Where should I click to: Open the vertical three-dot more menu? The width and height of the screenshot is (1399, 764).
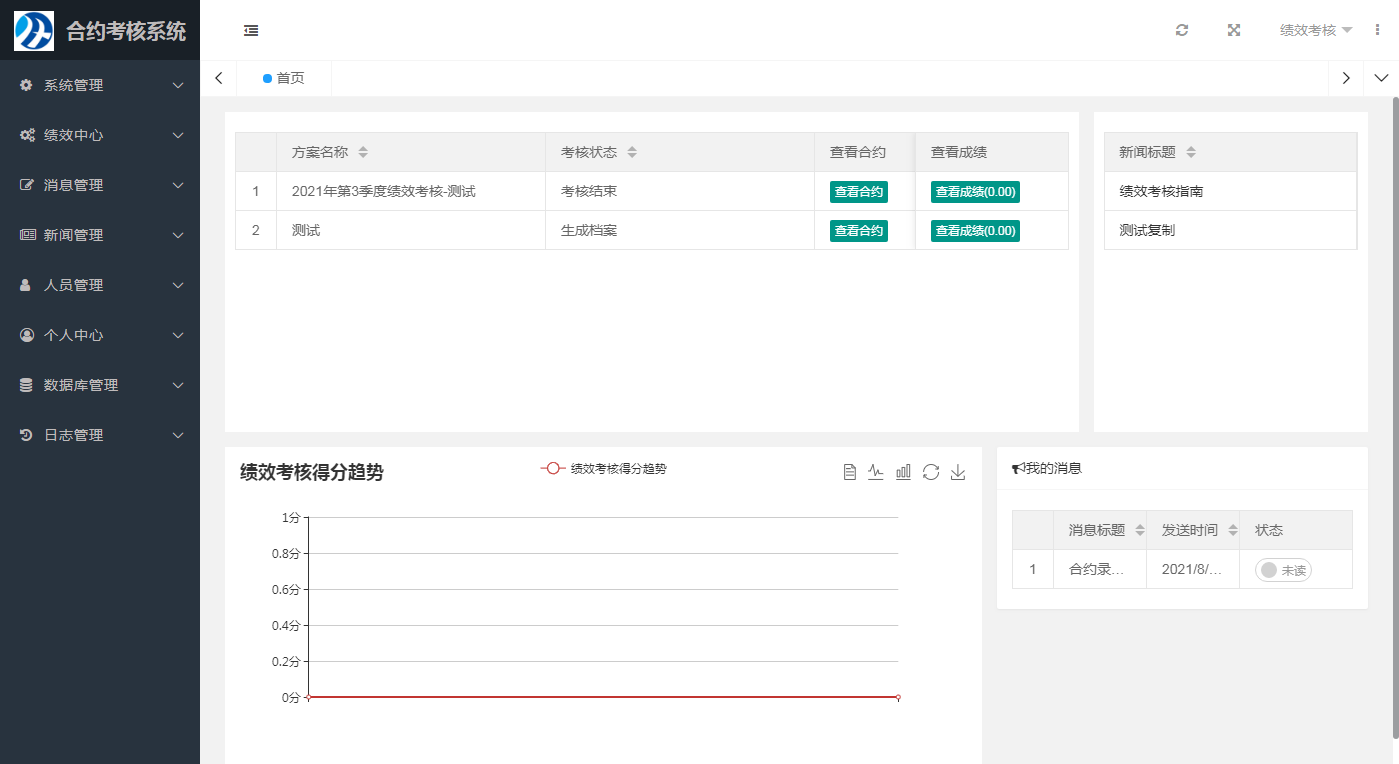[1378, 30]
